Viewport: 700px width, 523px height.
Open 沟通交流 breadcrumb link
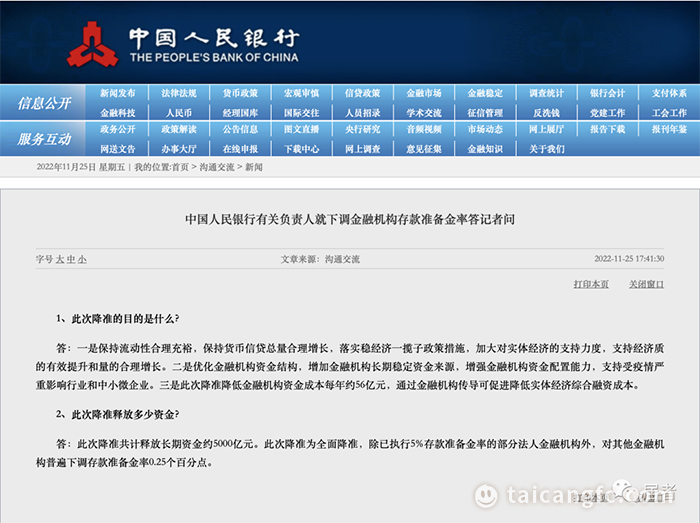(217, 167)
